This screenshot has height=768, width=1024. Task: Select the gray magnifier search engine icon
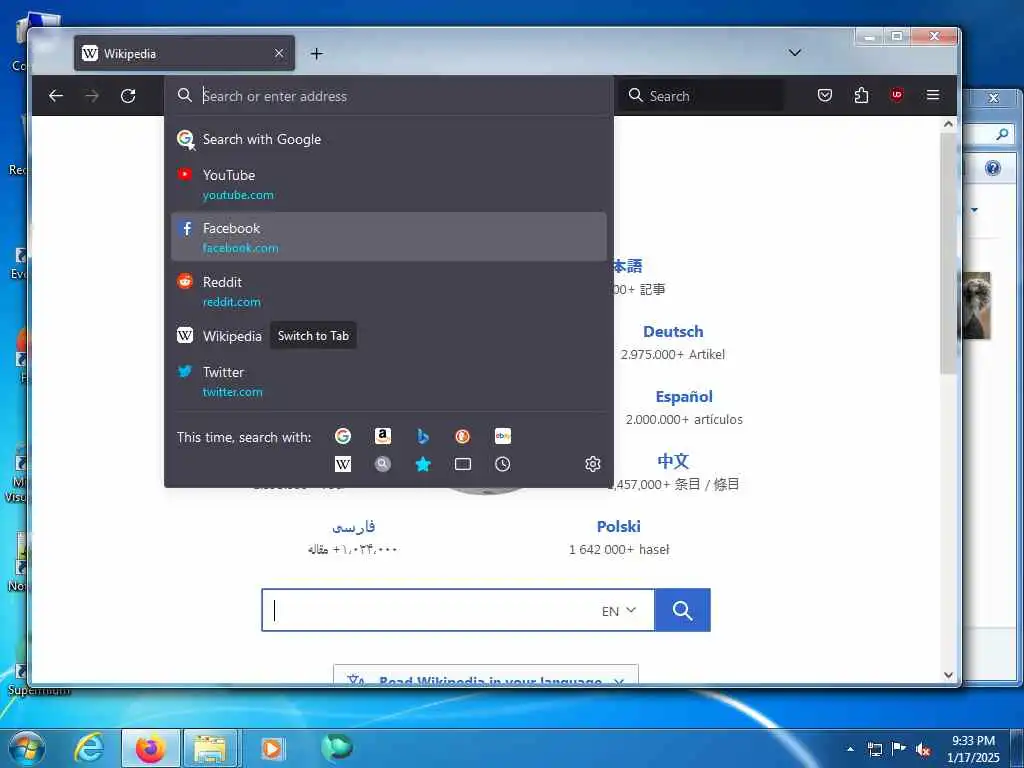click(383, 464)
